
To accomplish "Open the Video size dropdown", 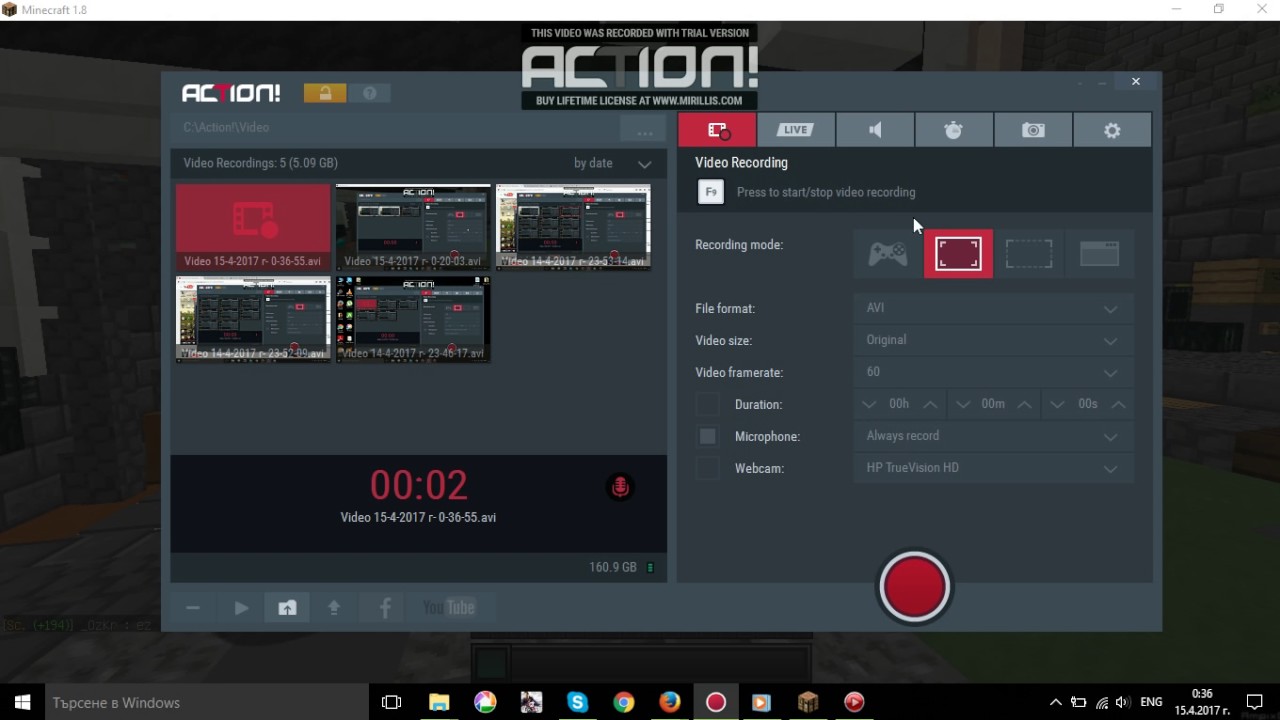I will (993, 340).
